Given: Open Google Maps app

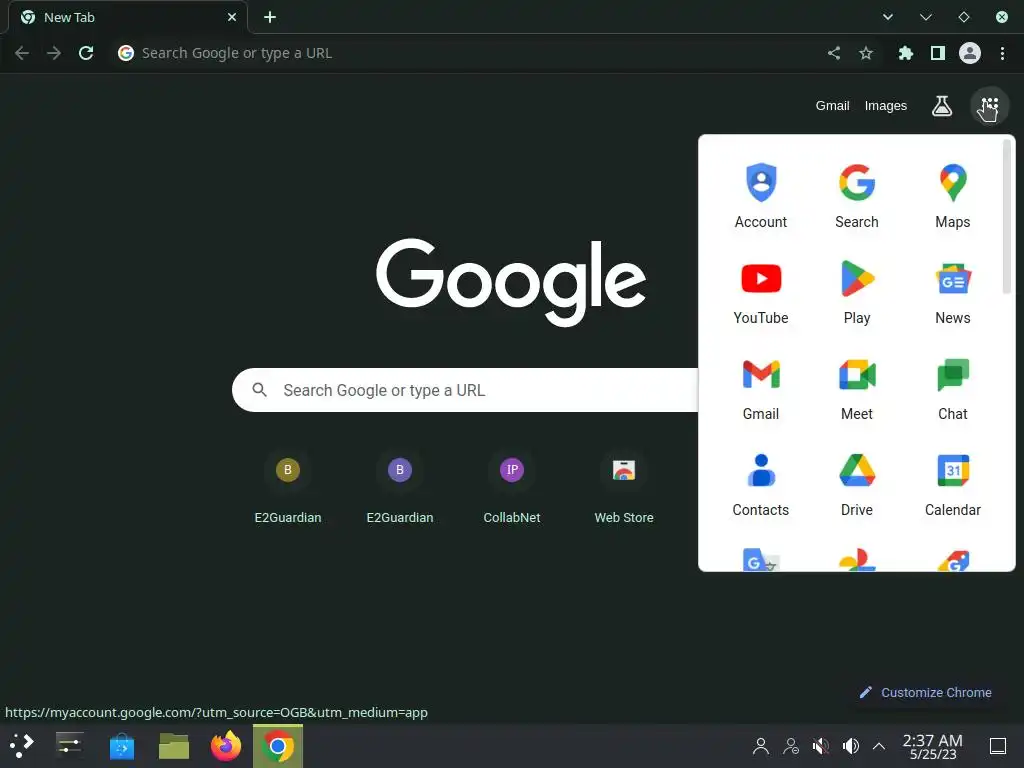Looking at the screenshot, I should click(953, 196).
